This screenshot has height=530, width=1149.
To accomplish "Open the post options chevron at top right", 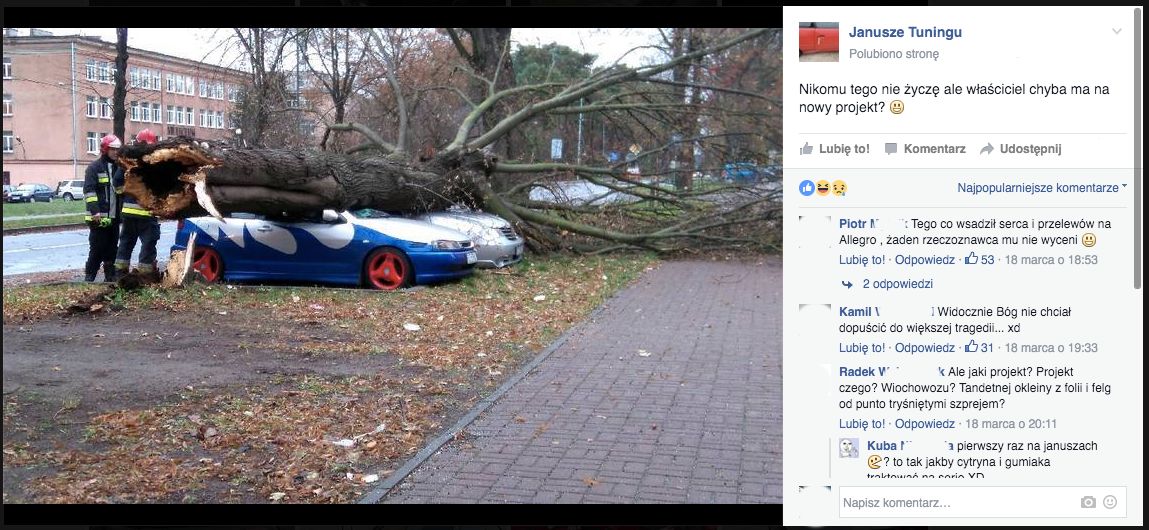I will coord(1117,31).
